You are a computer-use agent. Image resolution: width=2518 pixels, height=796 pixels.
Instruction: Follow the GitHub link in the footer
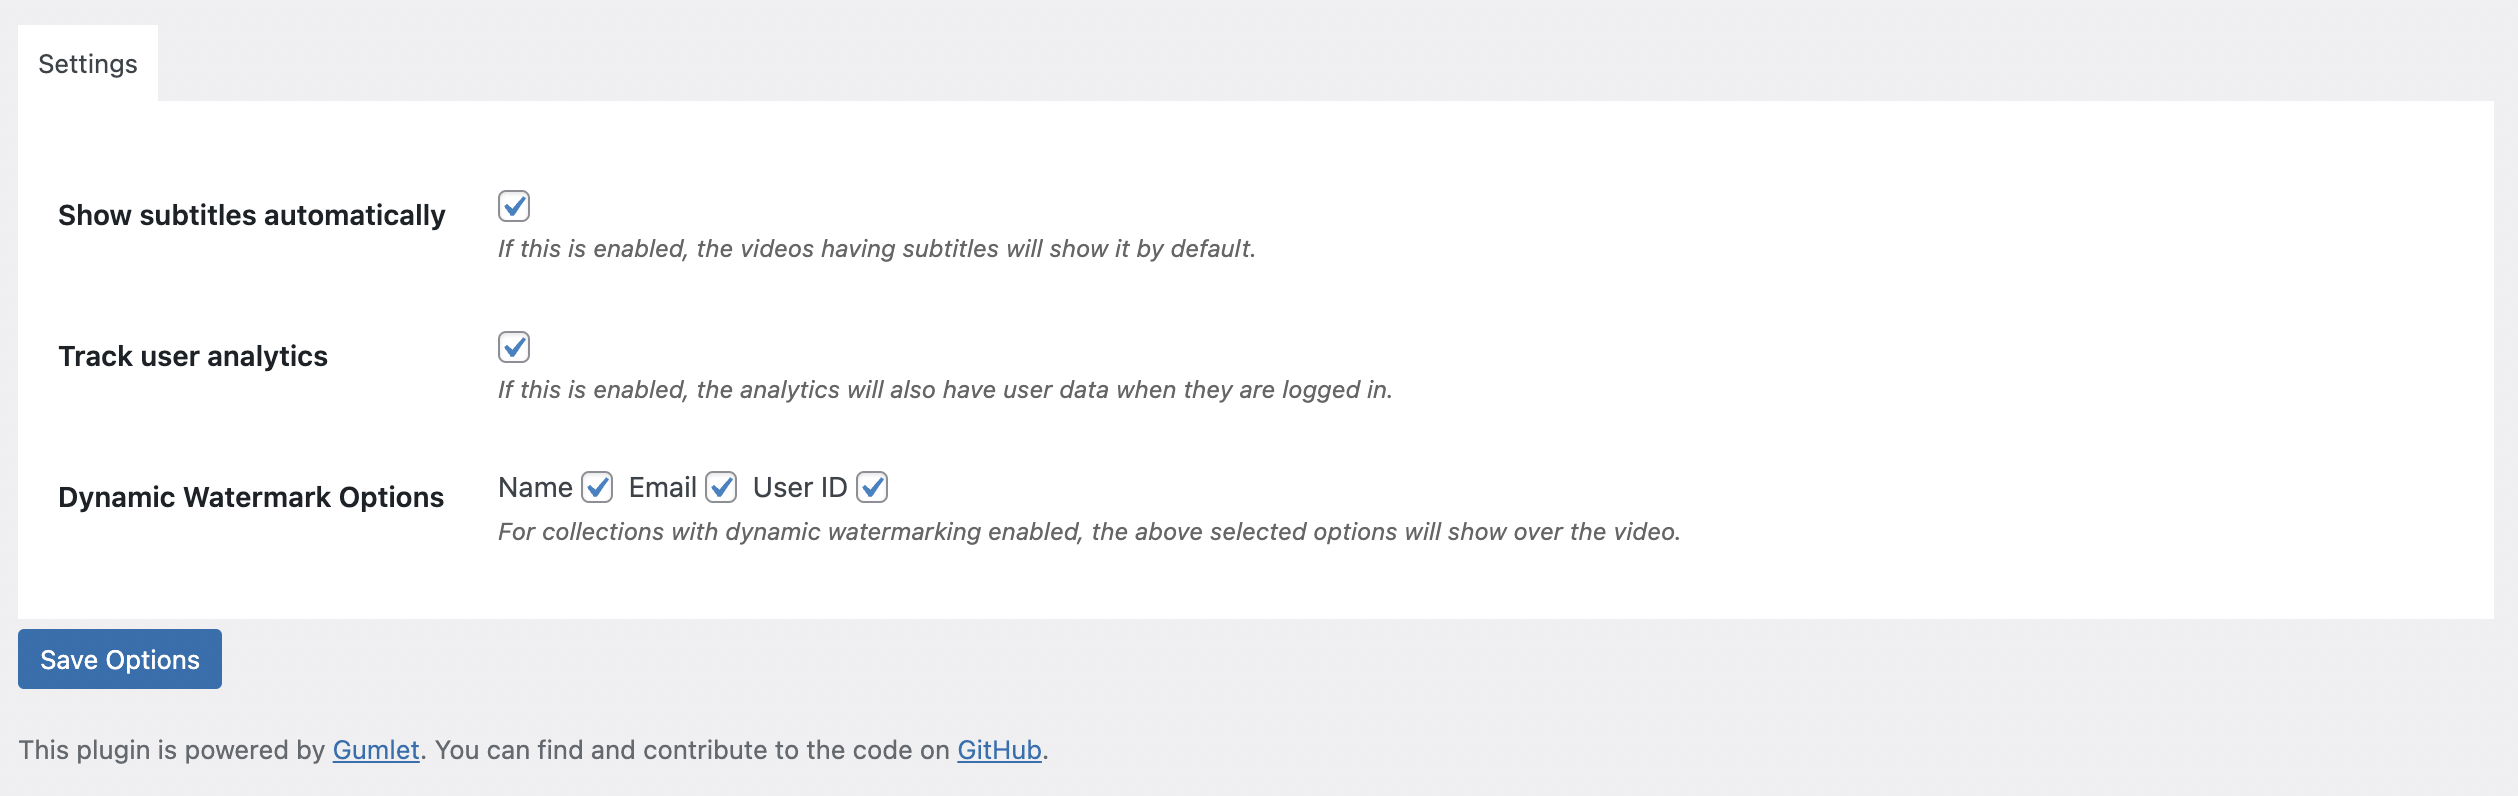point(999,750)
